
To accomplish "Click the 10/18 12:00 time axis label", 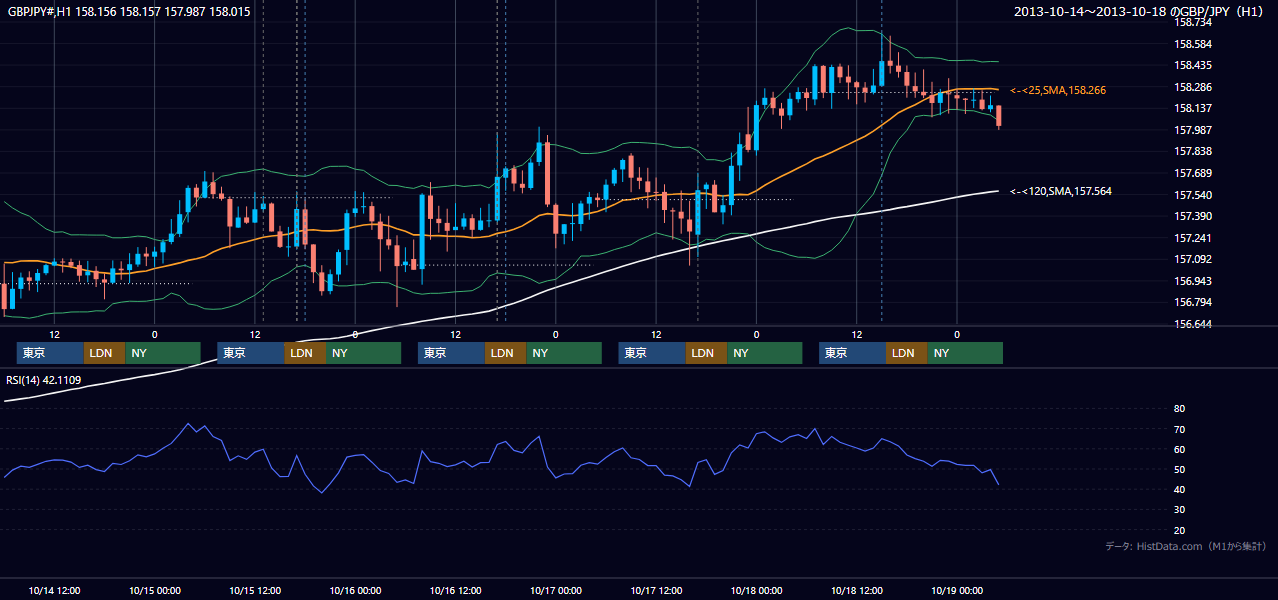I will [857, 590].
